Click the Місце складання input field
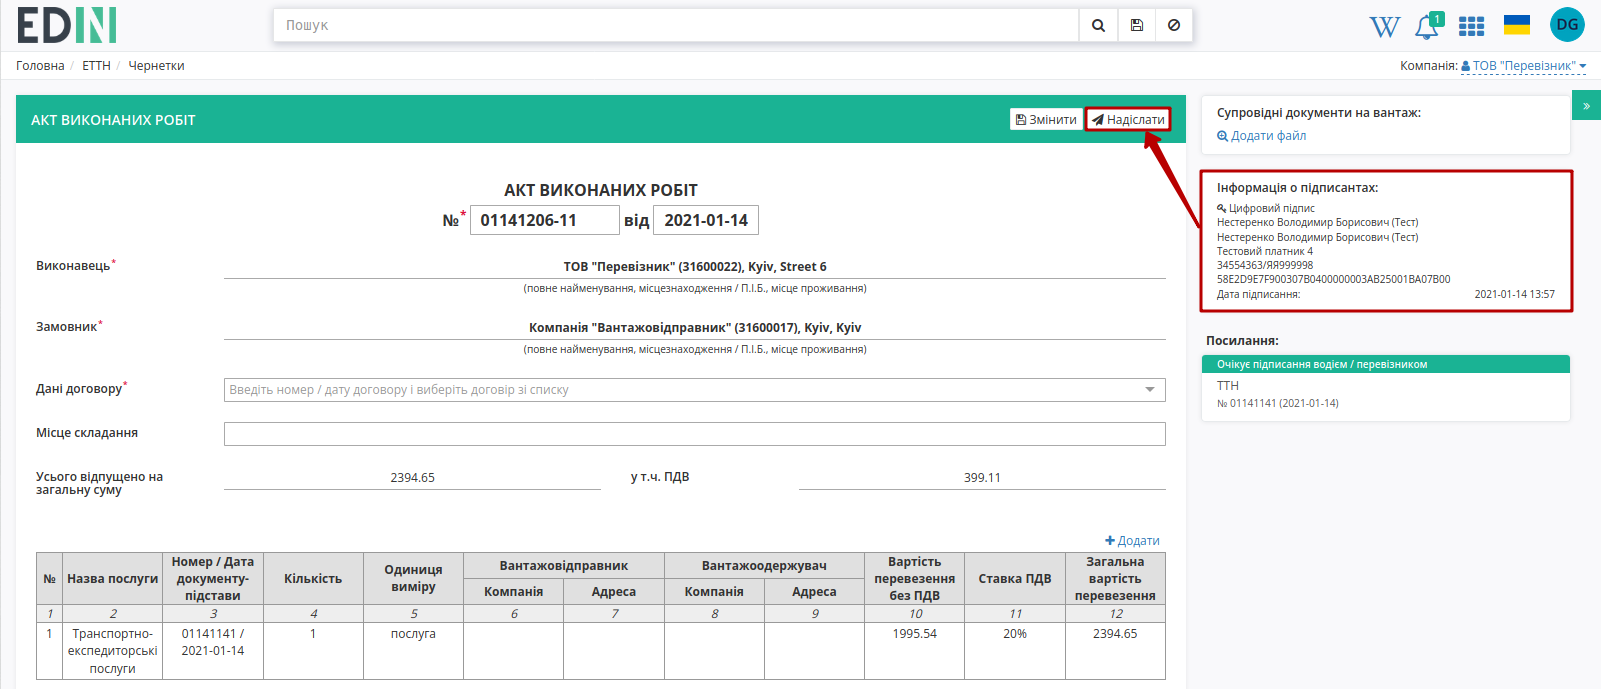The height and width of the screenshot is (689, 1601). point(694,434)
